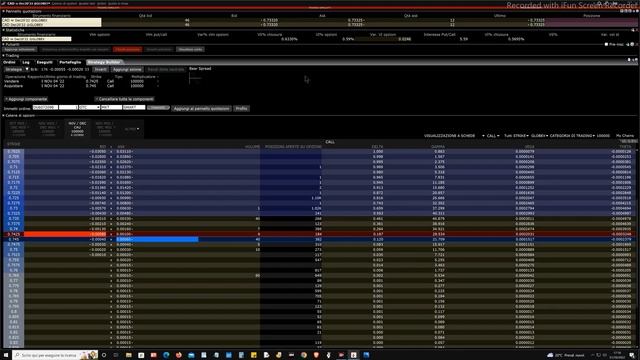Click the Aggiungi azione button

[x=127, y=69]
